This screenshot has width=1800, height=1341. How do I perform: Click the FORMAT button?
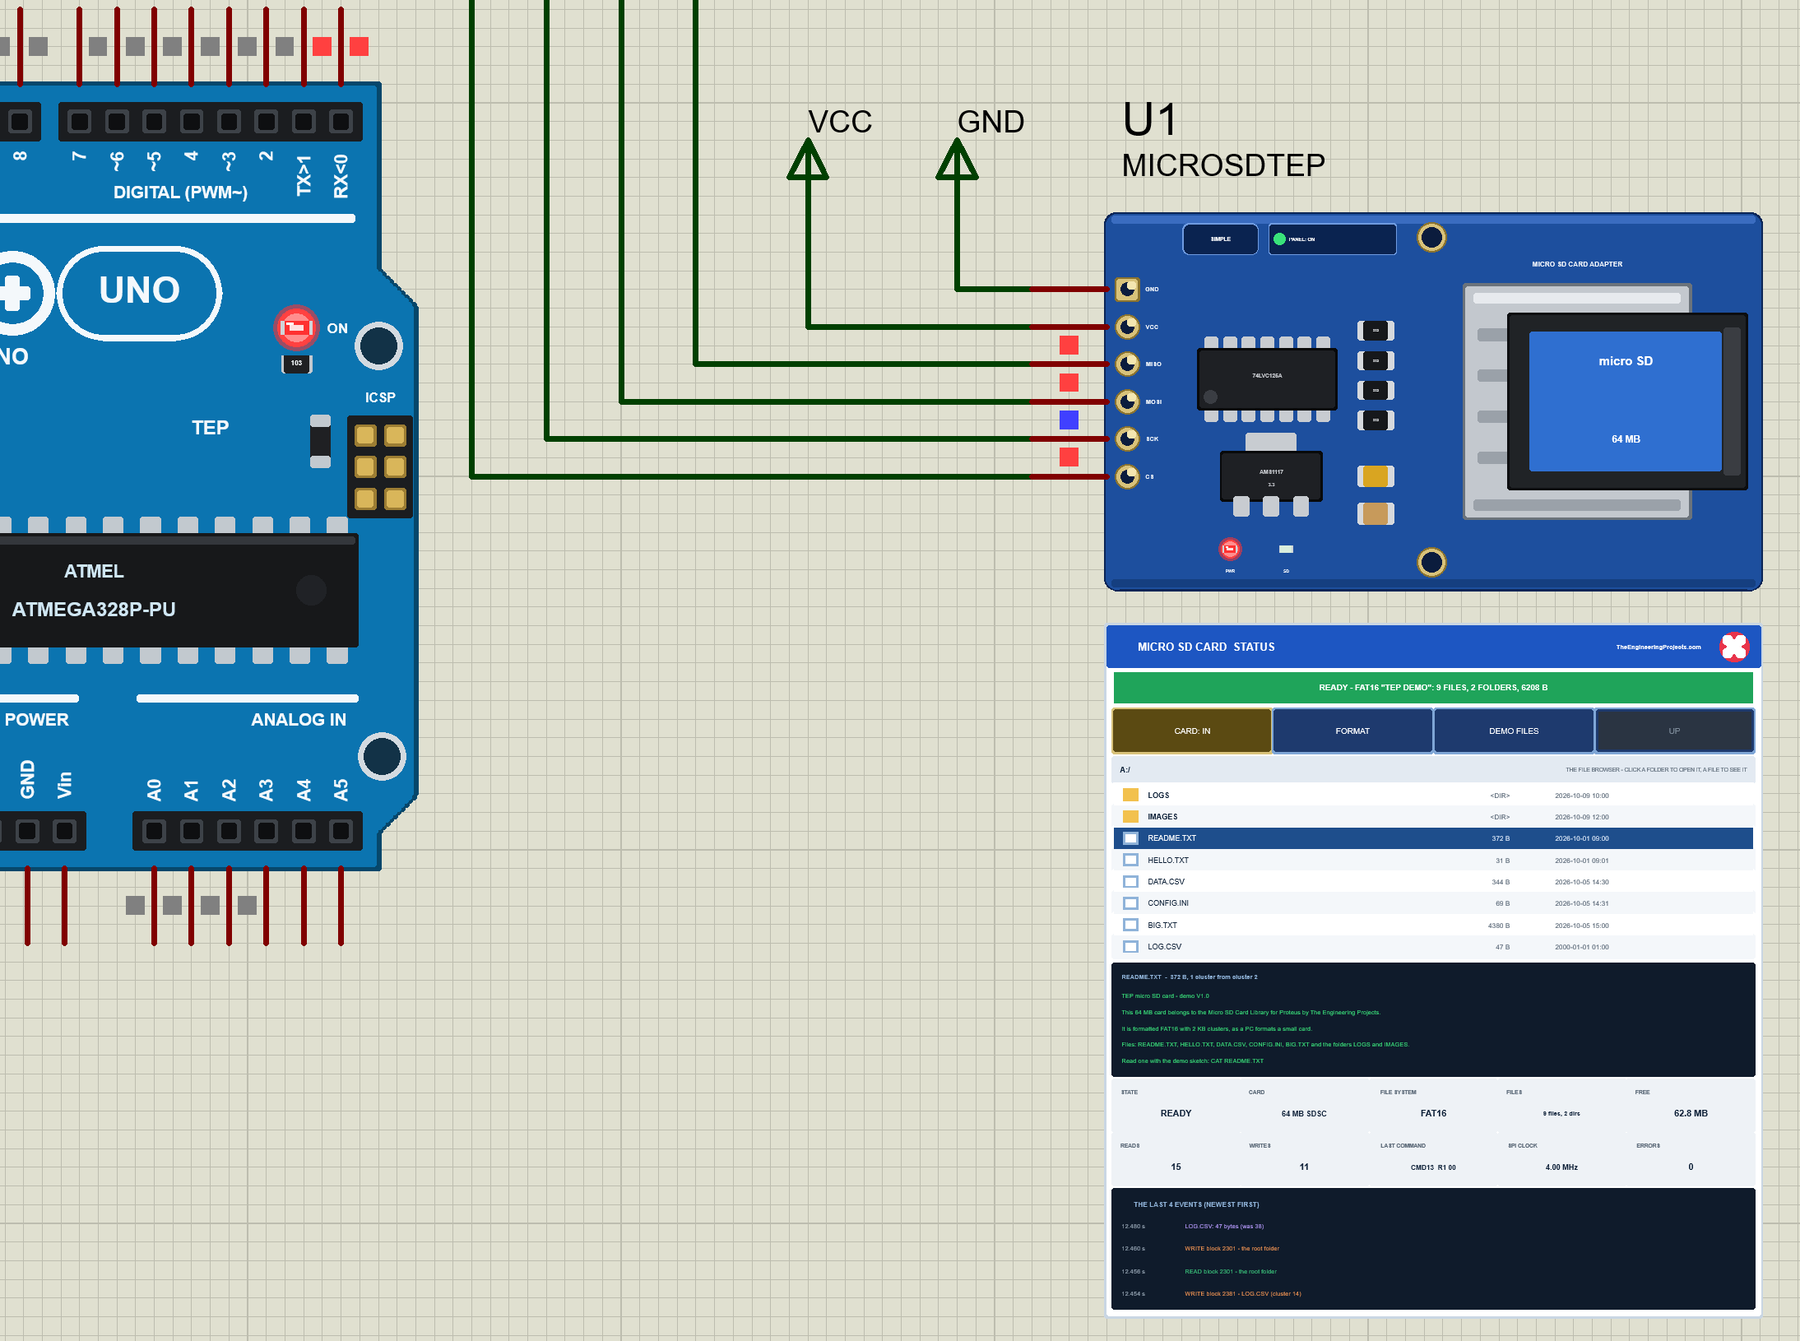pyautogui.click(x=1352, y=731)
